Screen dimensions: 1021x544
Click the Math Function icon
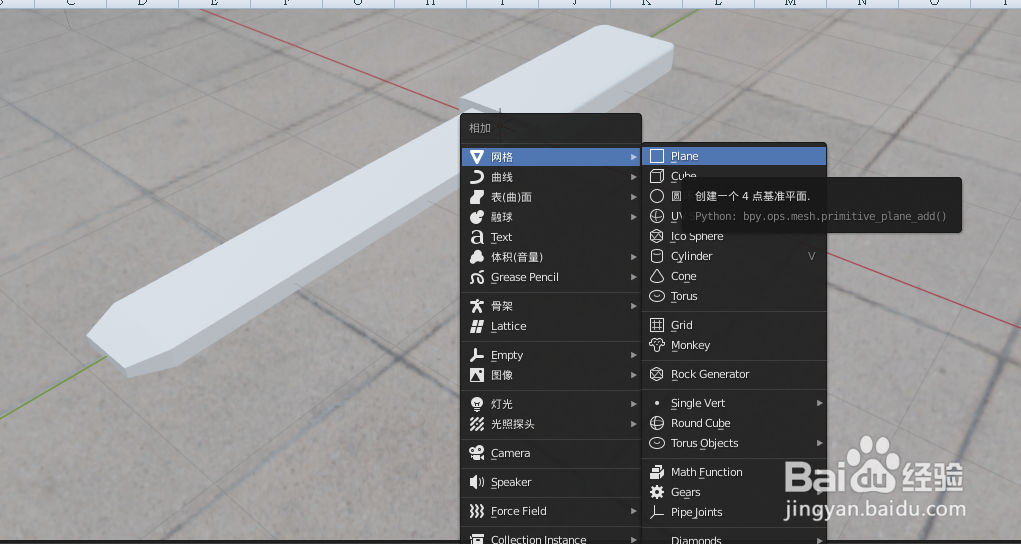coord(657,472)
